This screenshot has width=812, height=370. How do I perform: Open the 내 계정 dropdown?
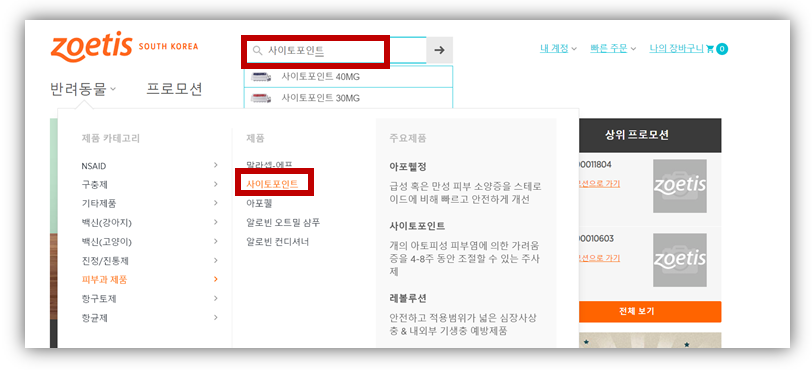pos(558,49)
